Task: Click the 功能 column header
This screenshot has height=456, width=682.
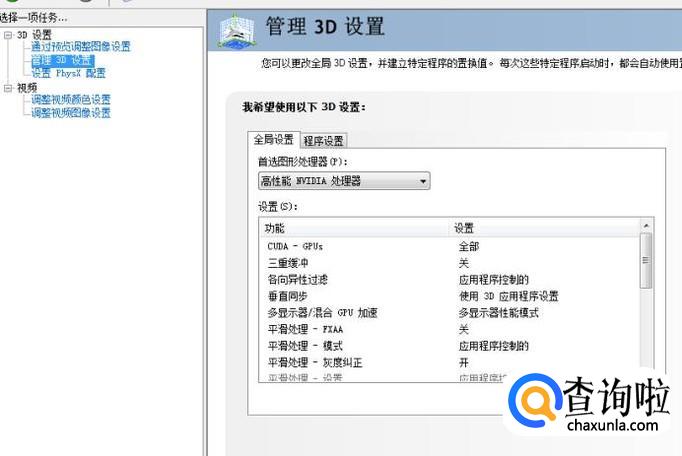Action: pyautogui.click(x=354, y=228)
